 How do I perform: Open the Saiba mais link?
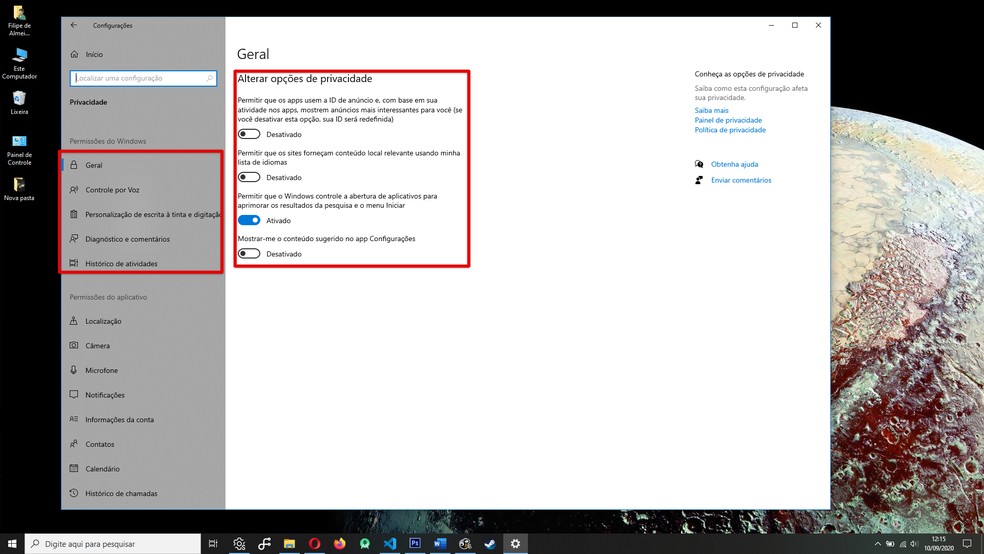coord(711,110)
